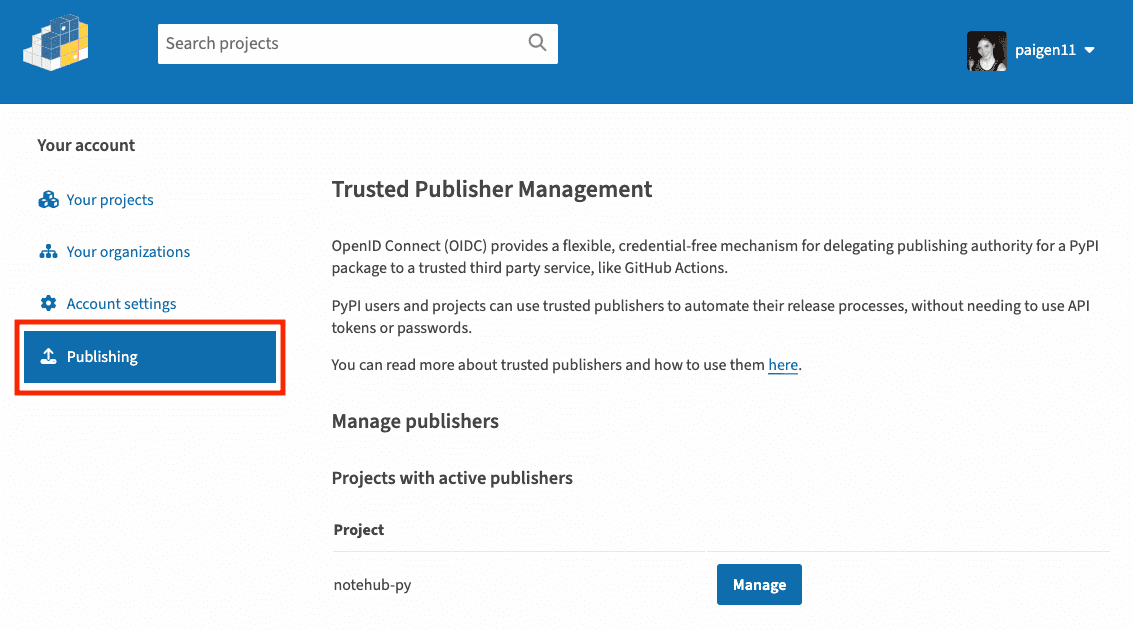1133x630 pixels.
Task: Open the paigen11 user dropdown arrow
Action: 1090,50
